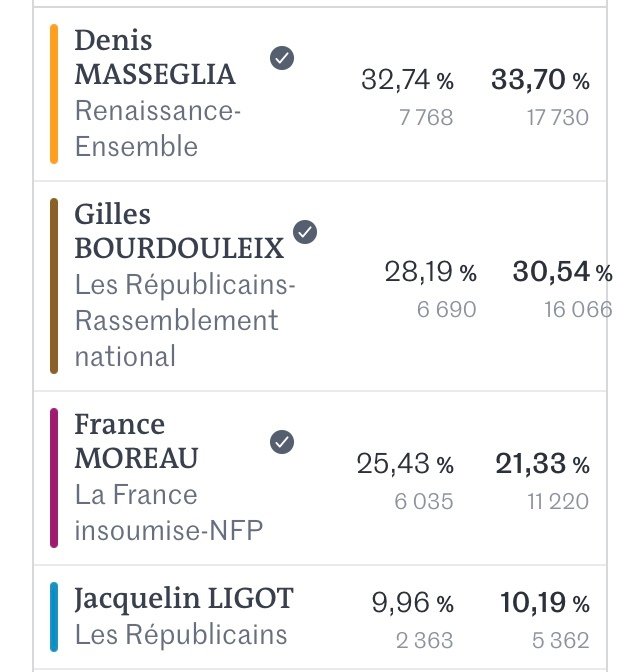This screenshot has height=672, width=640.
Task: Click the 33,70 % bold score
Action: (540, 80)
